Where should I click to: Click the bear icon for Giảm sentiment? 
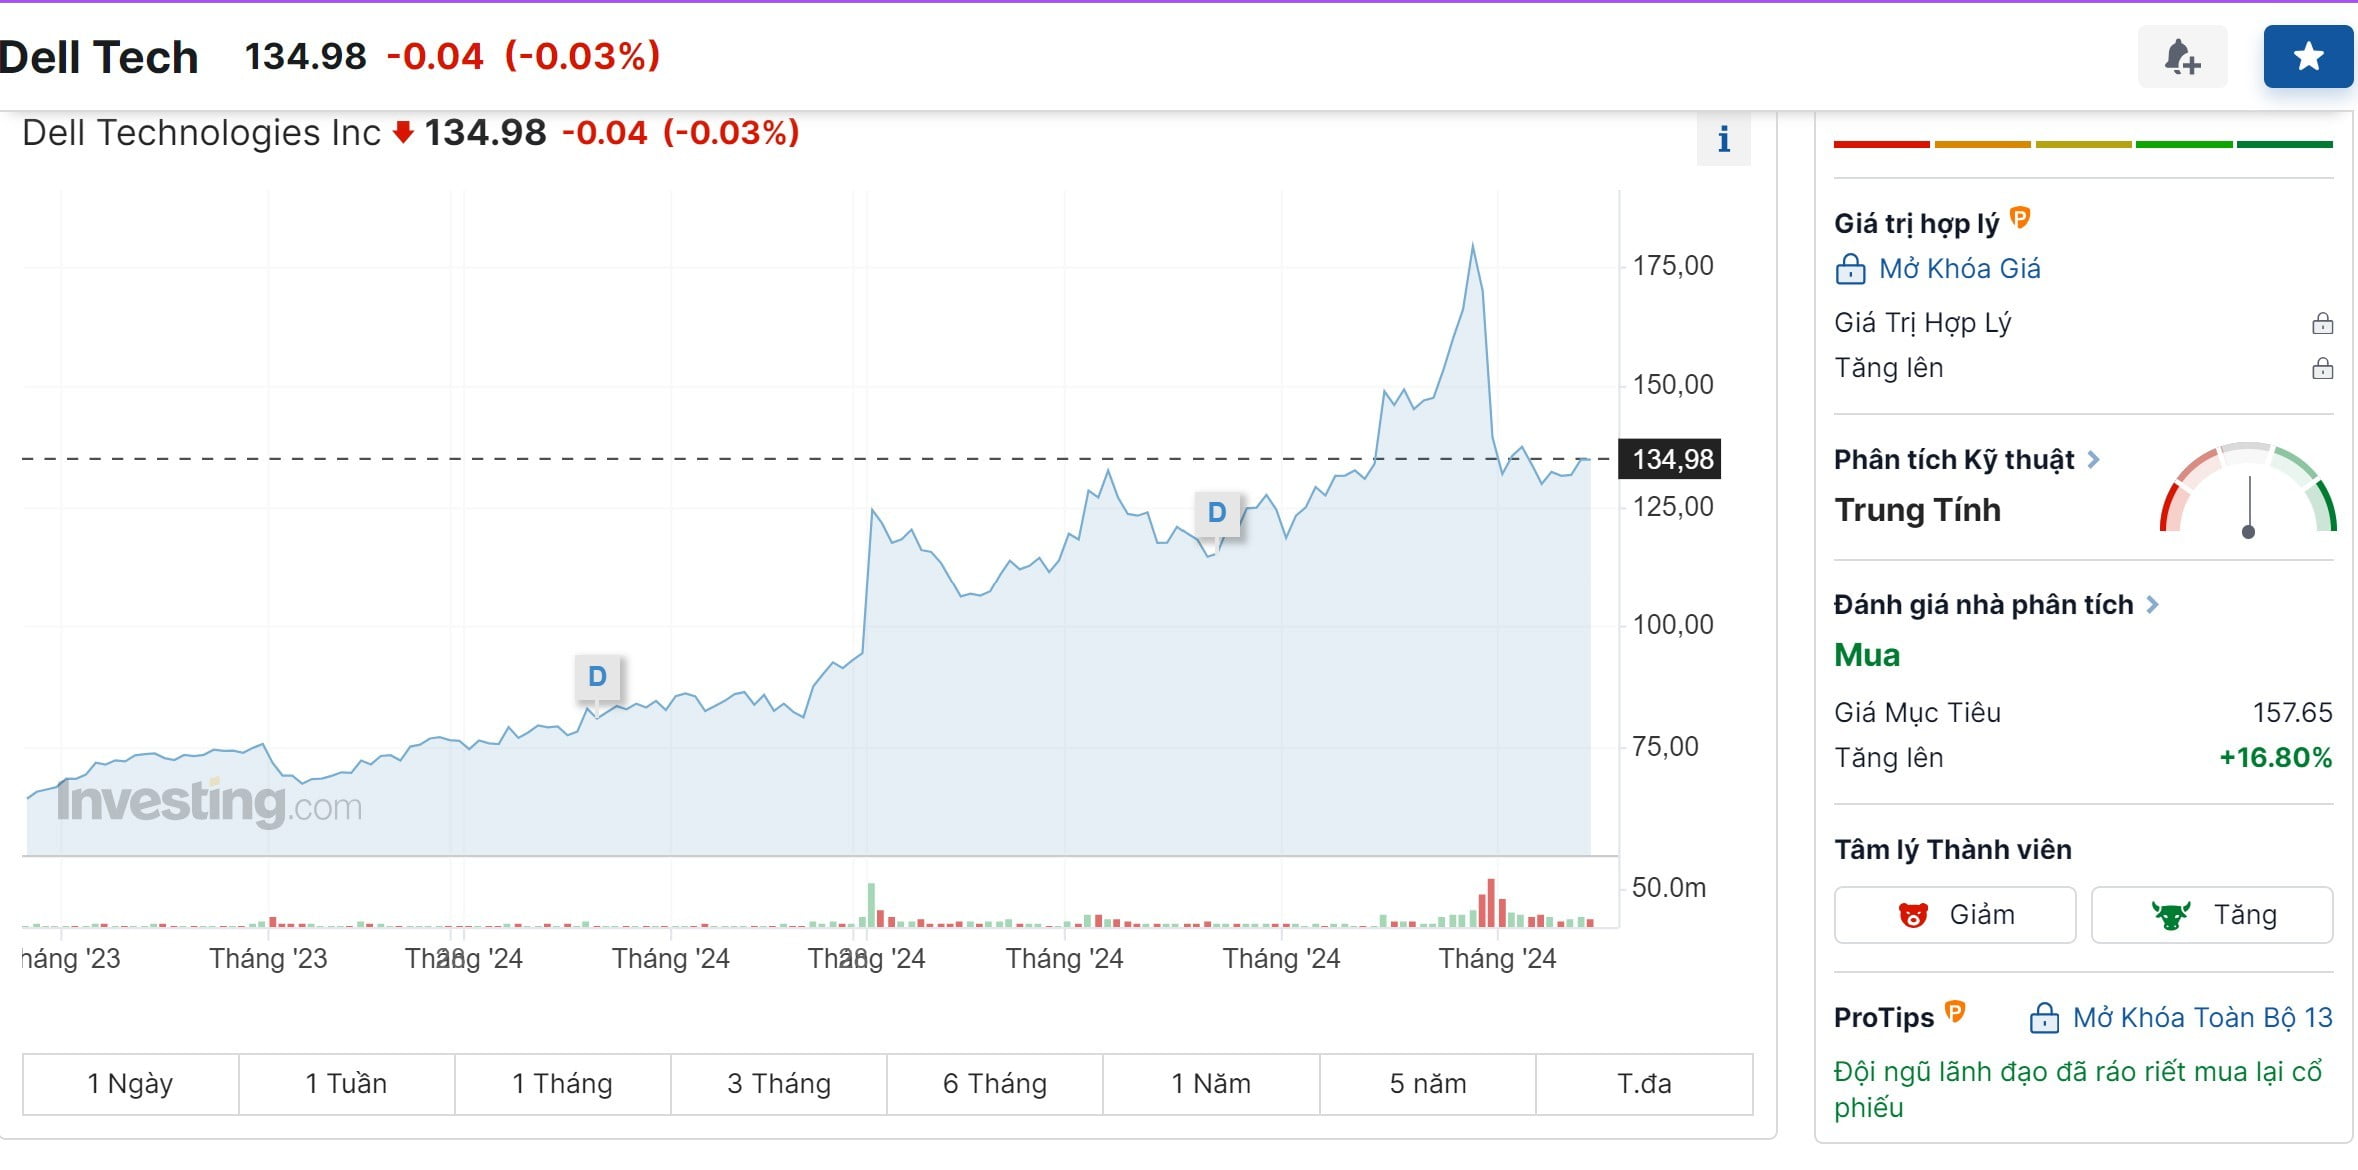[1913, 915]
